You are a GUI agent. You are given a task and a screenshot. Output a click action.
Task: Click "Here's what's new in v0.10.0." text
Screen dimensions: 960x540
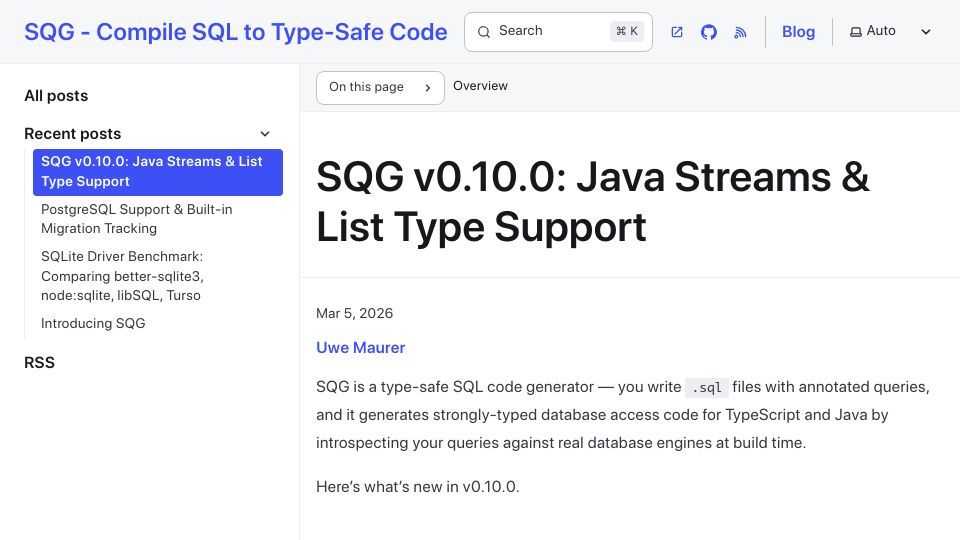pyautogui.click(x=418, y=487)
